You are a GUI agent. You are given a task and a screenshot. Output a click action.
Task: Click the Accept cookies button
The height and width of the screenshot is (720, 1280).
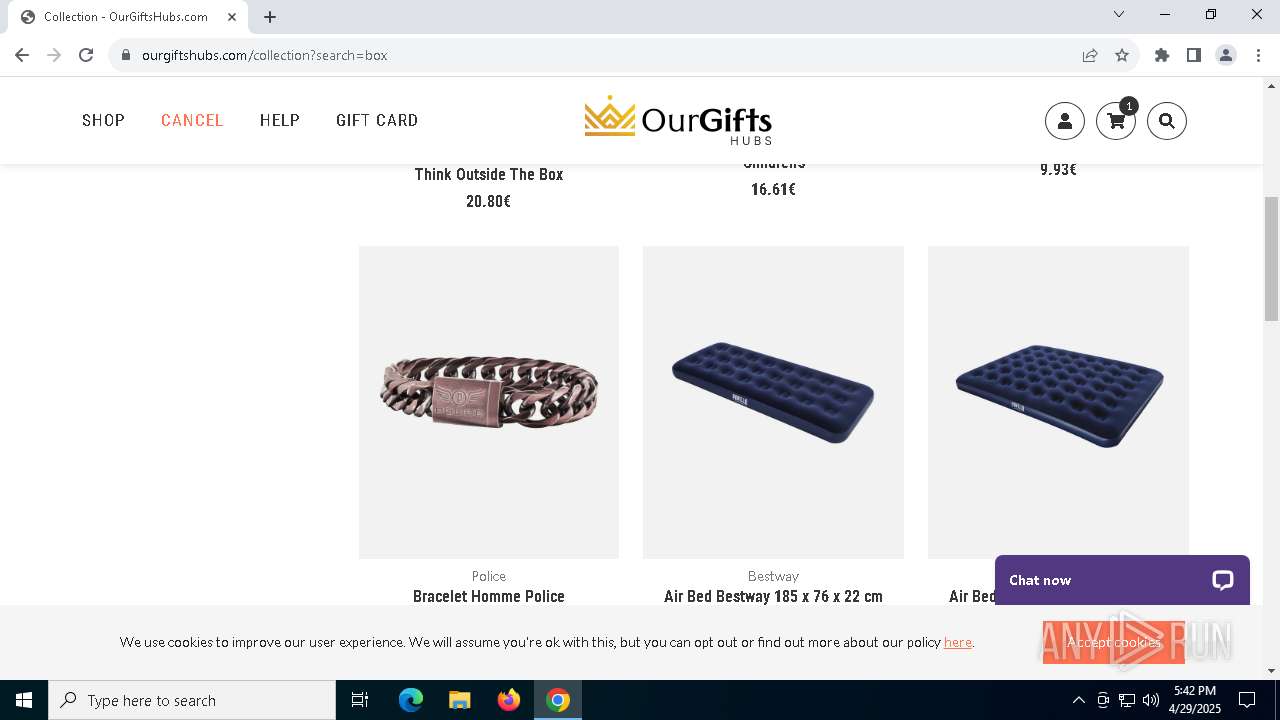coord(1113,642)
